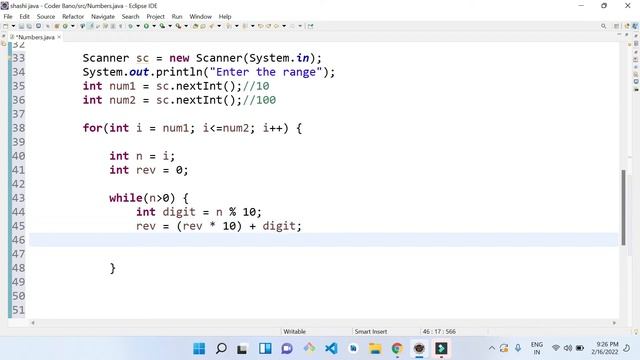The image size is (640, 360).
Task: Click the //100 comment on line 36
Action: coord(259,100)
